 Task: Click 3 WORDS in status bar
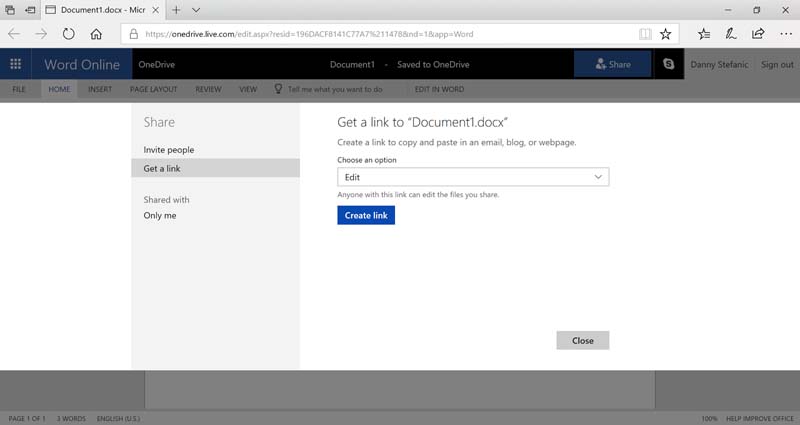(x=71, y=418)
